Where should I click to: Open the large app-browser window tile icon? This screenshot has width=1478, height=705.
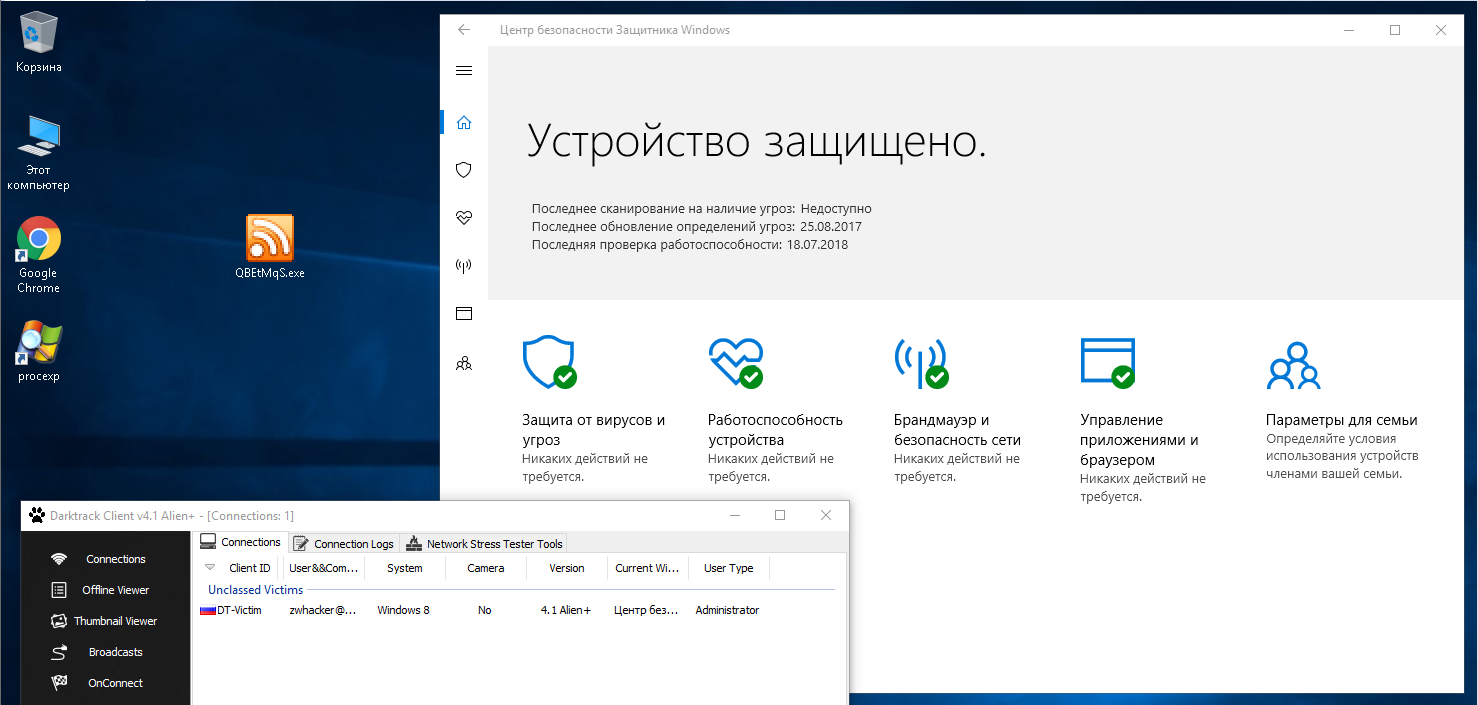tap(1108, 362)
